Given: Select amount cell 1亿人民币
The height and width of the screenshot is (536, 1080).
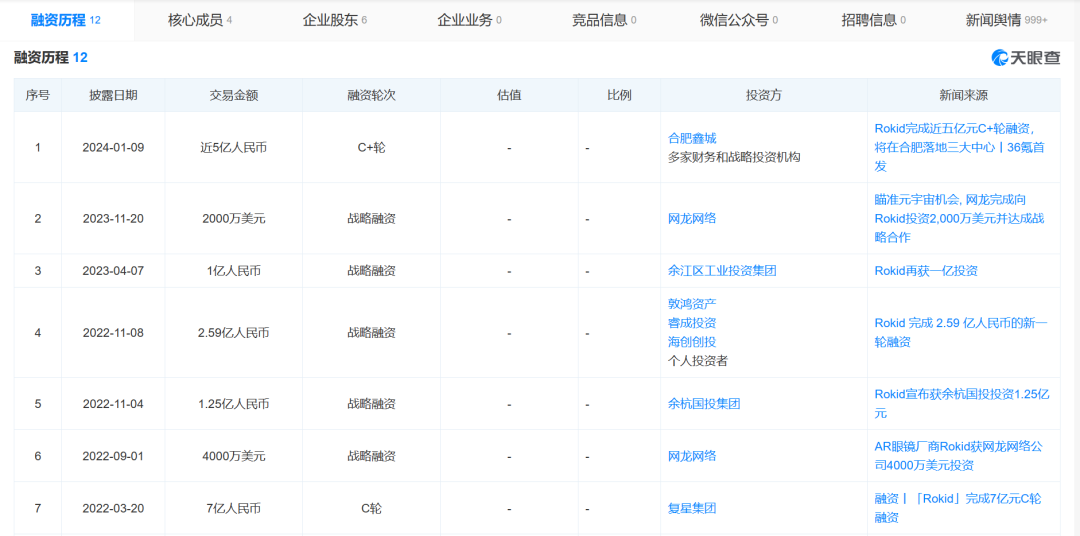Looking at the screenshot, I should (x=233, y=271).
